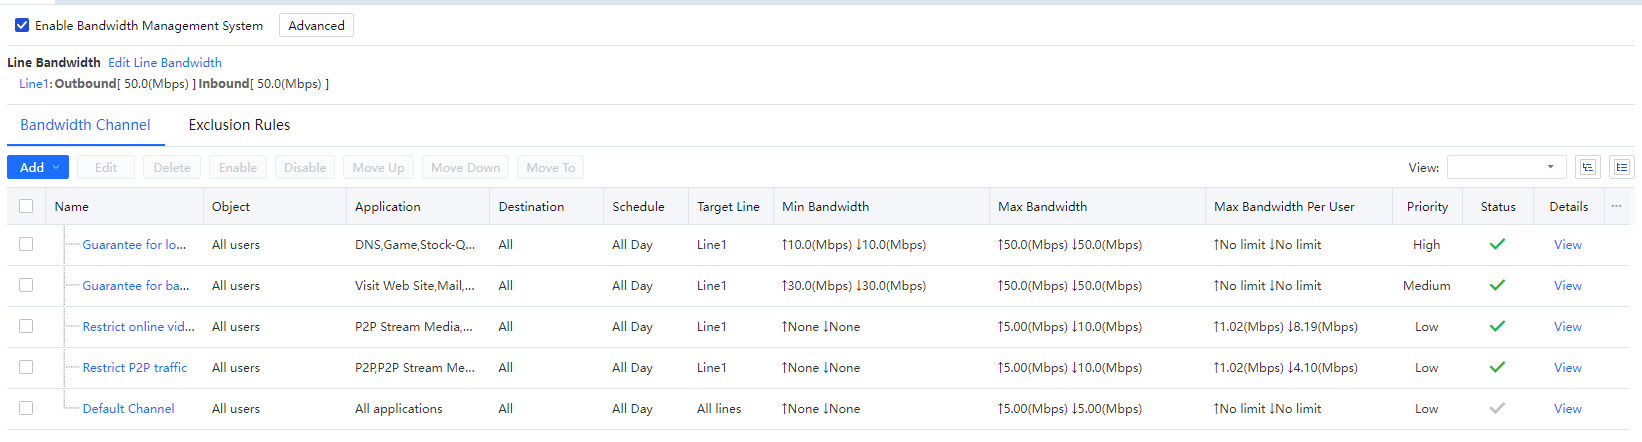Click green status checkmark for Guarantee for ba... row
The height and width of the screenshot is (442, 1642).
coord(1497,285)
